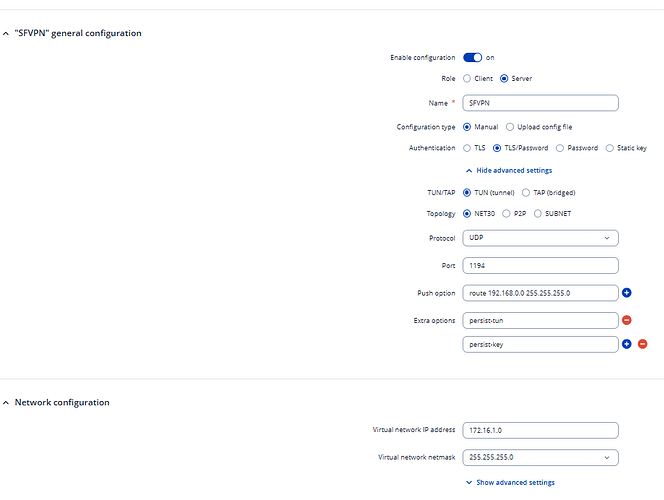
Task: Collapse the Network configuration section
Action: (6, 402)
